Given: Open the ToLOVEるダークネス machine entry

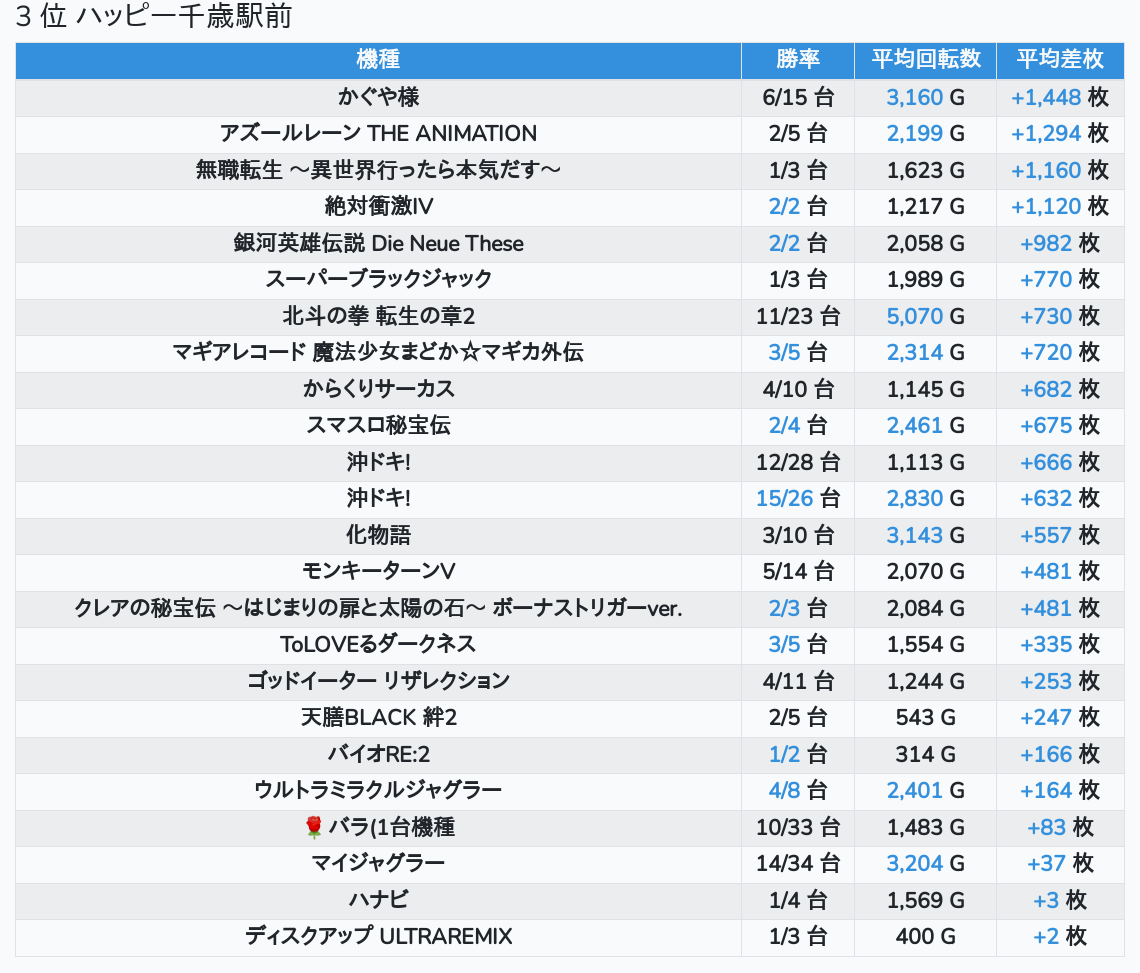Looking at the screenshot, I should click(x=378, y=644).
